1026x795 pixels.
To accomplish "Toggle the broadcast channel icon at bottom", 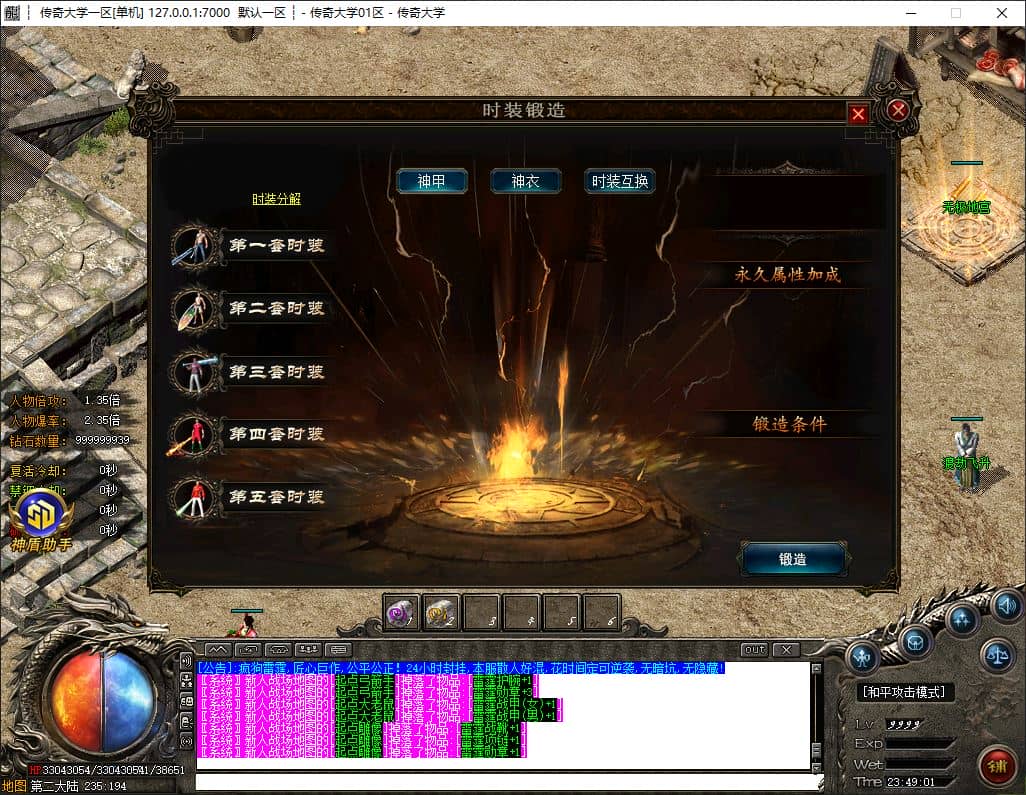I will 186,742.
